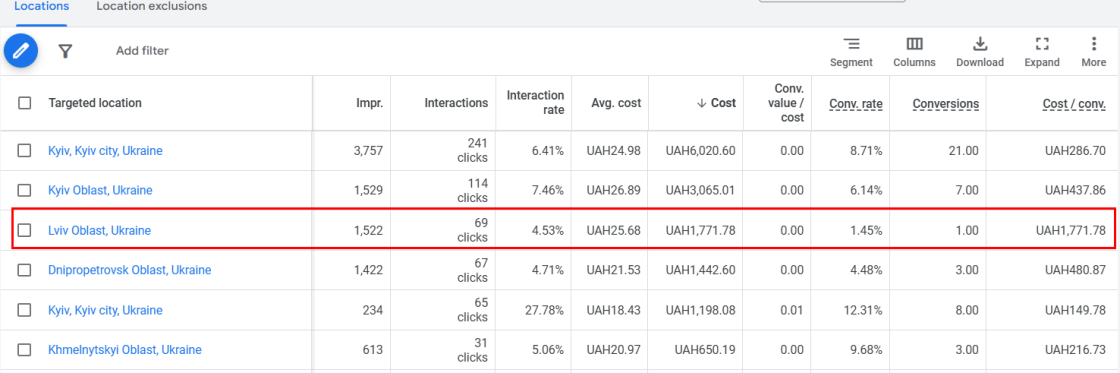
Task: Sort by the Conversions column header
Action: (x=946, y=104)
